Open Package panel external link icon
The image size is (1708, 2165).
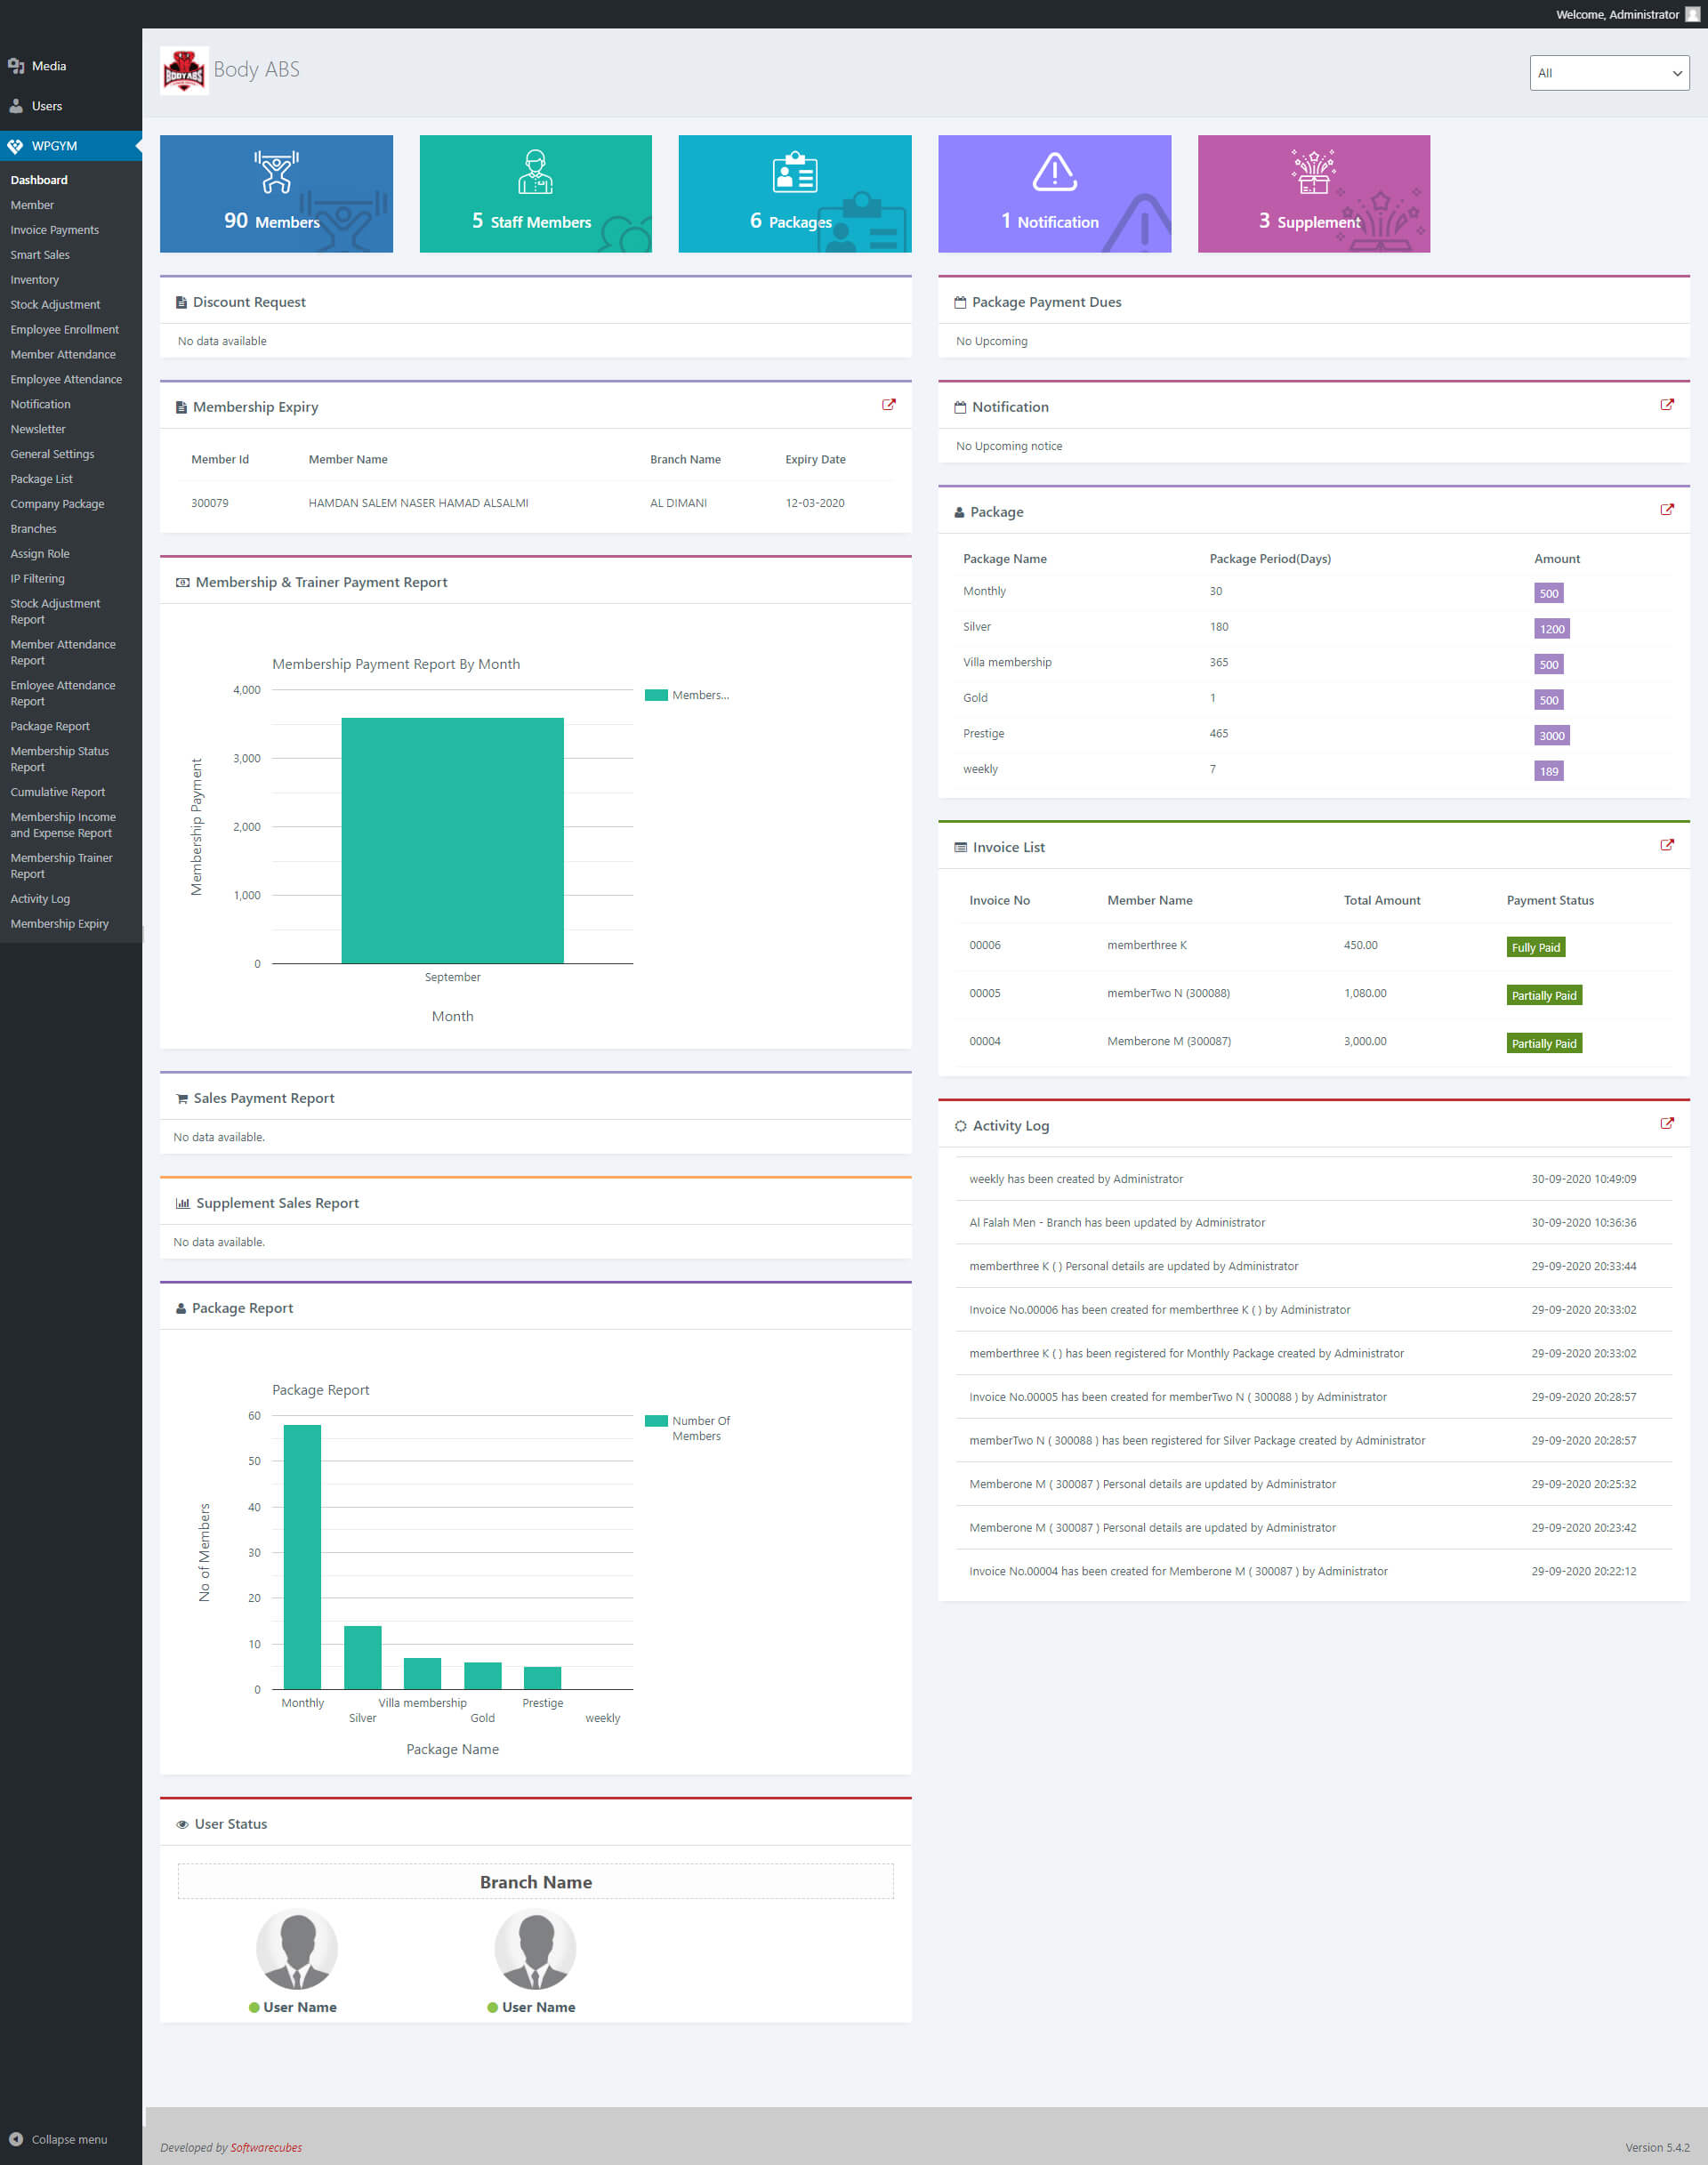pyautogui.click(x=1666, y=510)
